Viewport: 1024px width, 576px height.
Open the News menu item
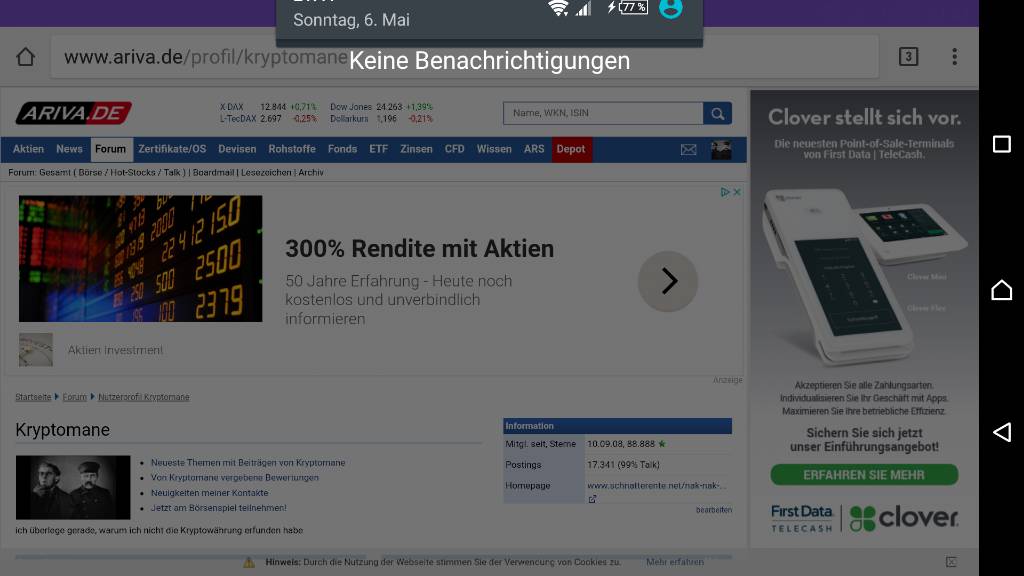[69, 149]
